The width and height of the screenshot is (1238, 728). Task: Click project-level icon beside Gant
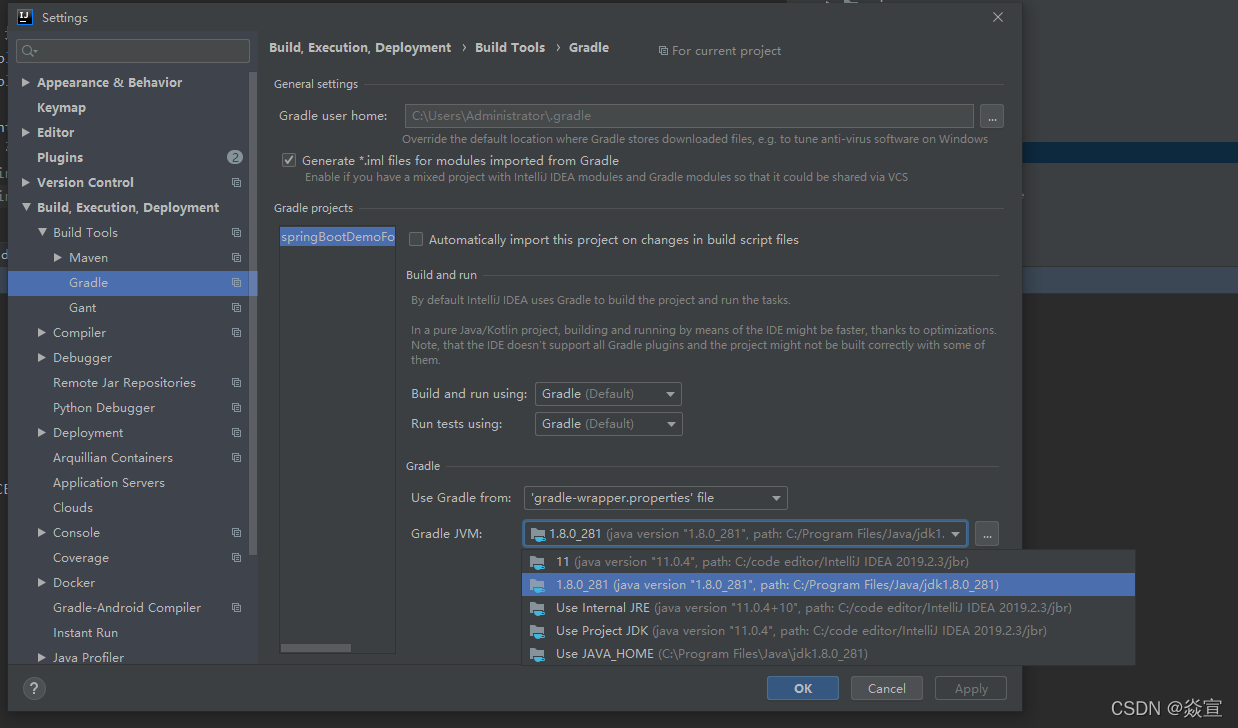[237, 308]
